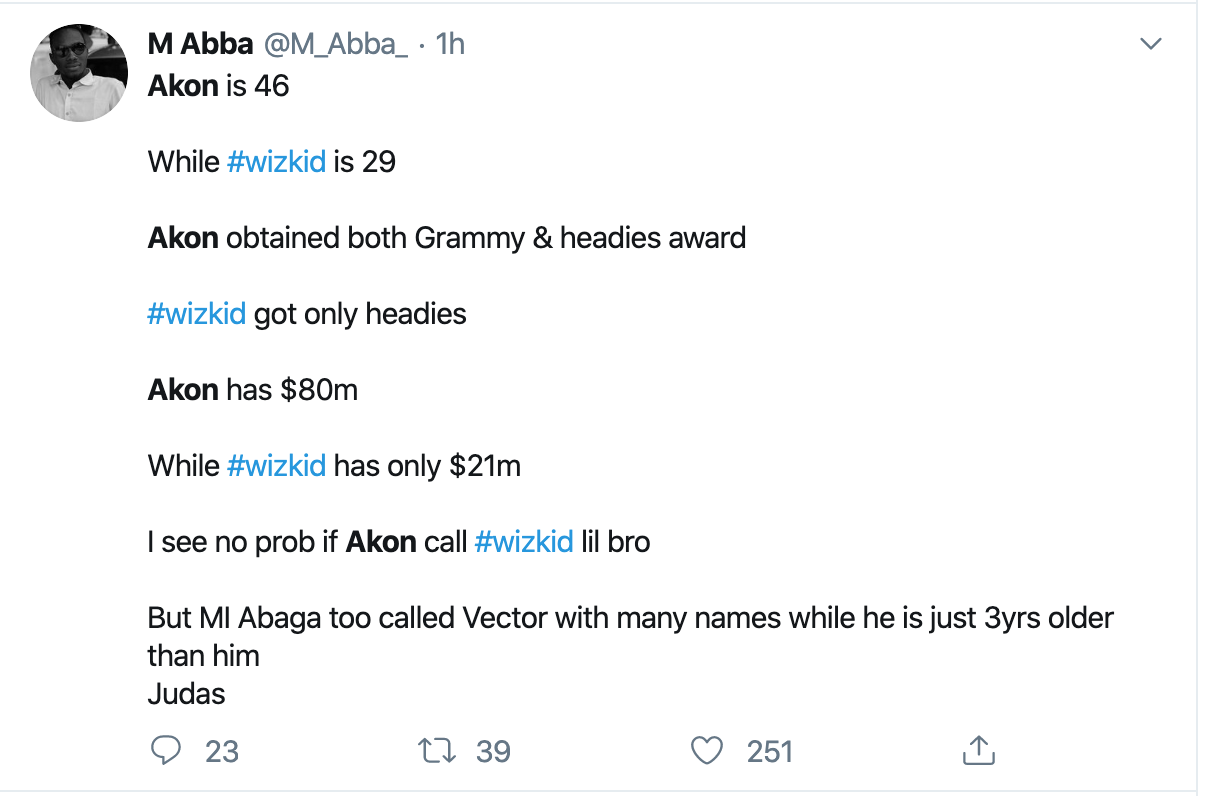The image size is (1210, 796).
Task: Retweet this tweet via retweet icon
Action: coord(435,750)
